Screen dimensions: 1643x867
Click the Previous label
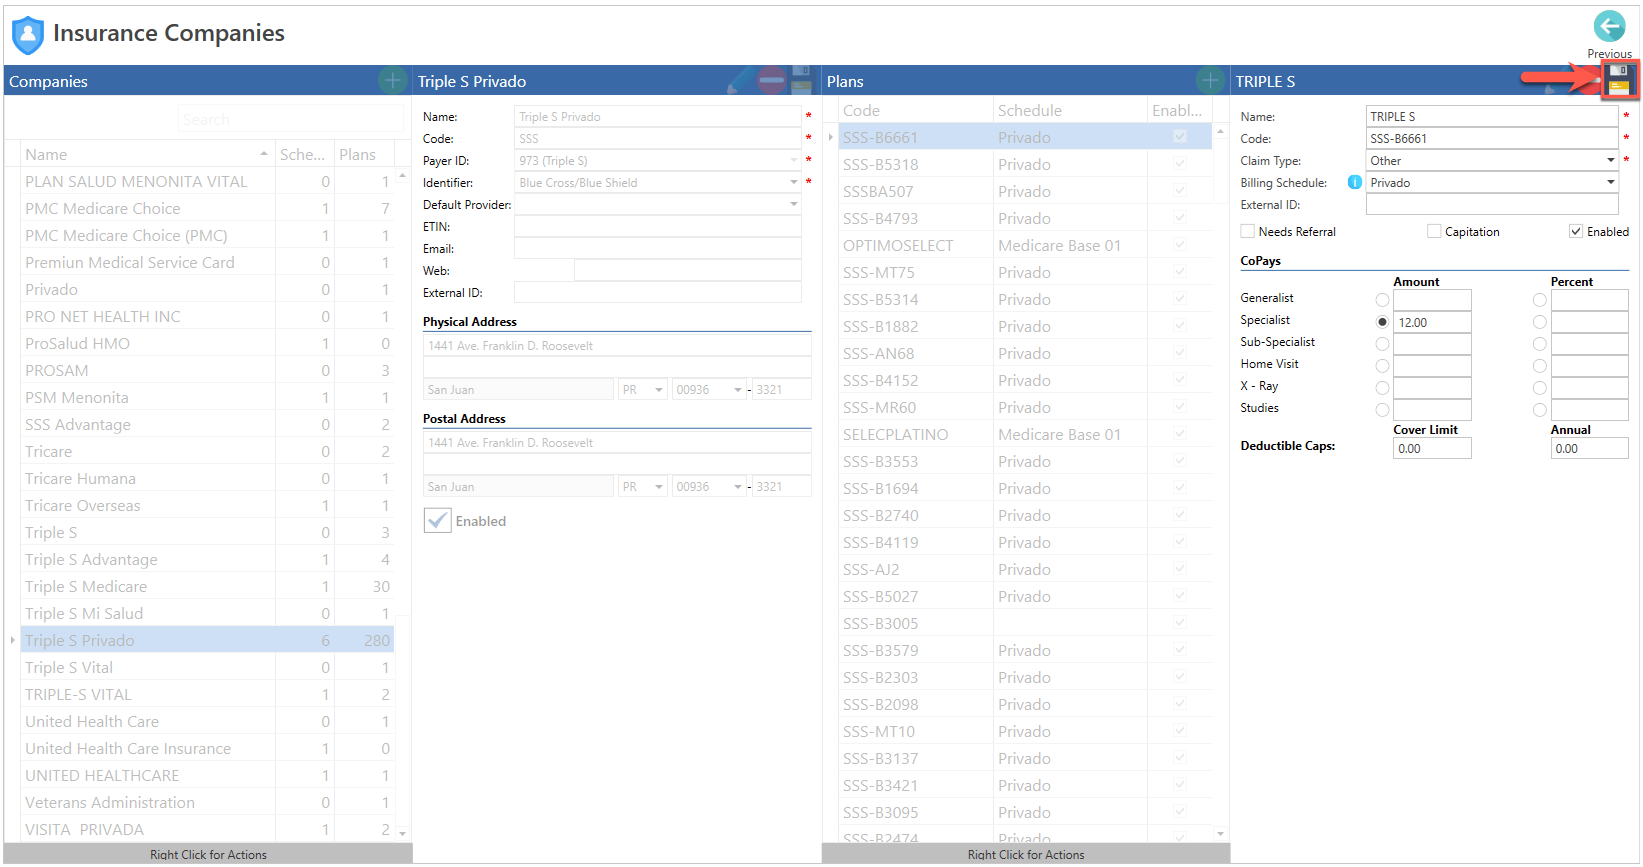(1609, 54)
